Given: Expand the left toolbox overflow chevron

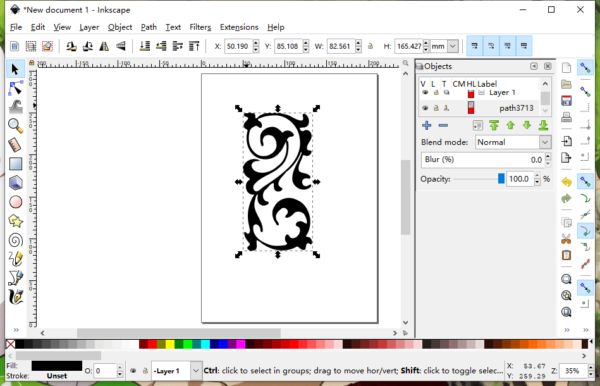Looking at the screenshot, I should [16, 330].
